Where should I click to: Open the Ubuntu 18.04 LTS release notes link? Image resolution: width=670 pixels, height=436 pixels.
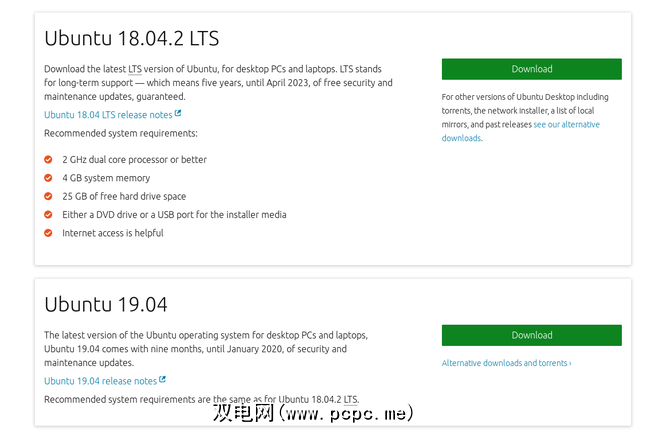(108, 115)
